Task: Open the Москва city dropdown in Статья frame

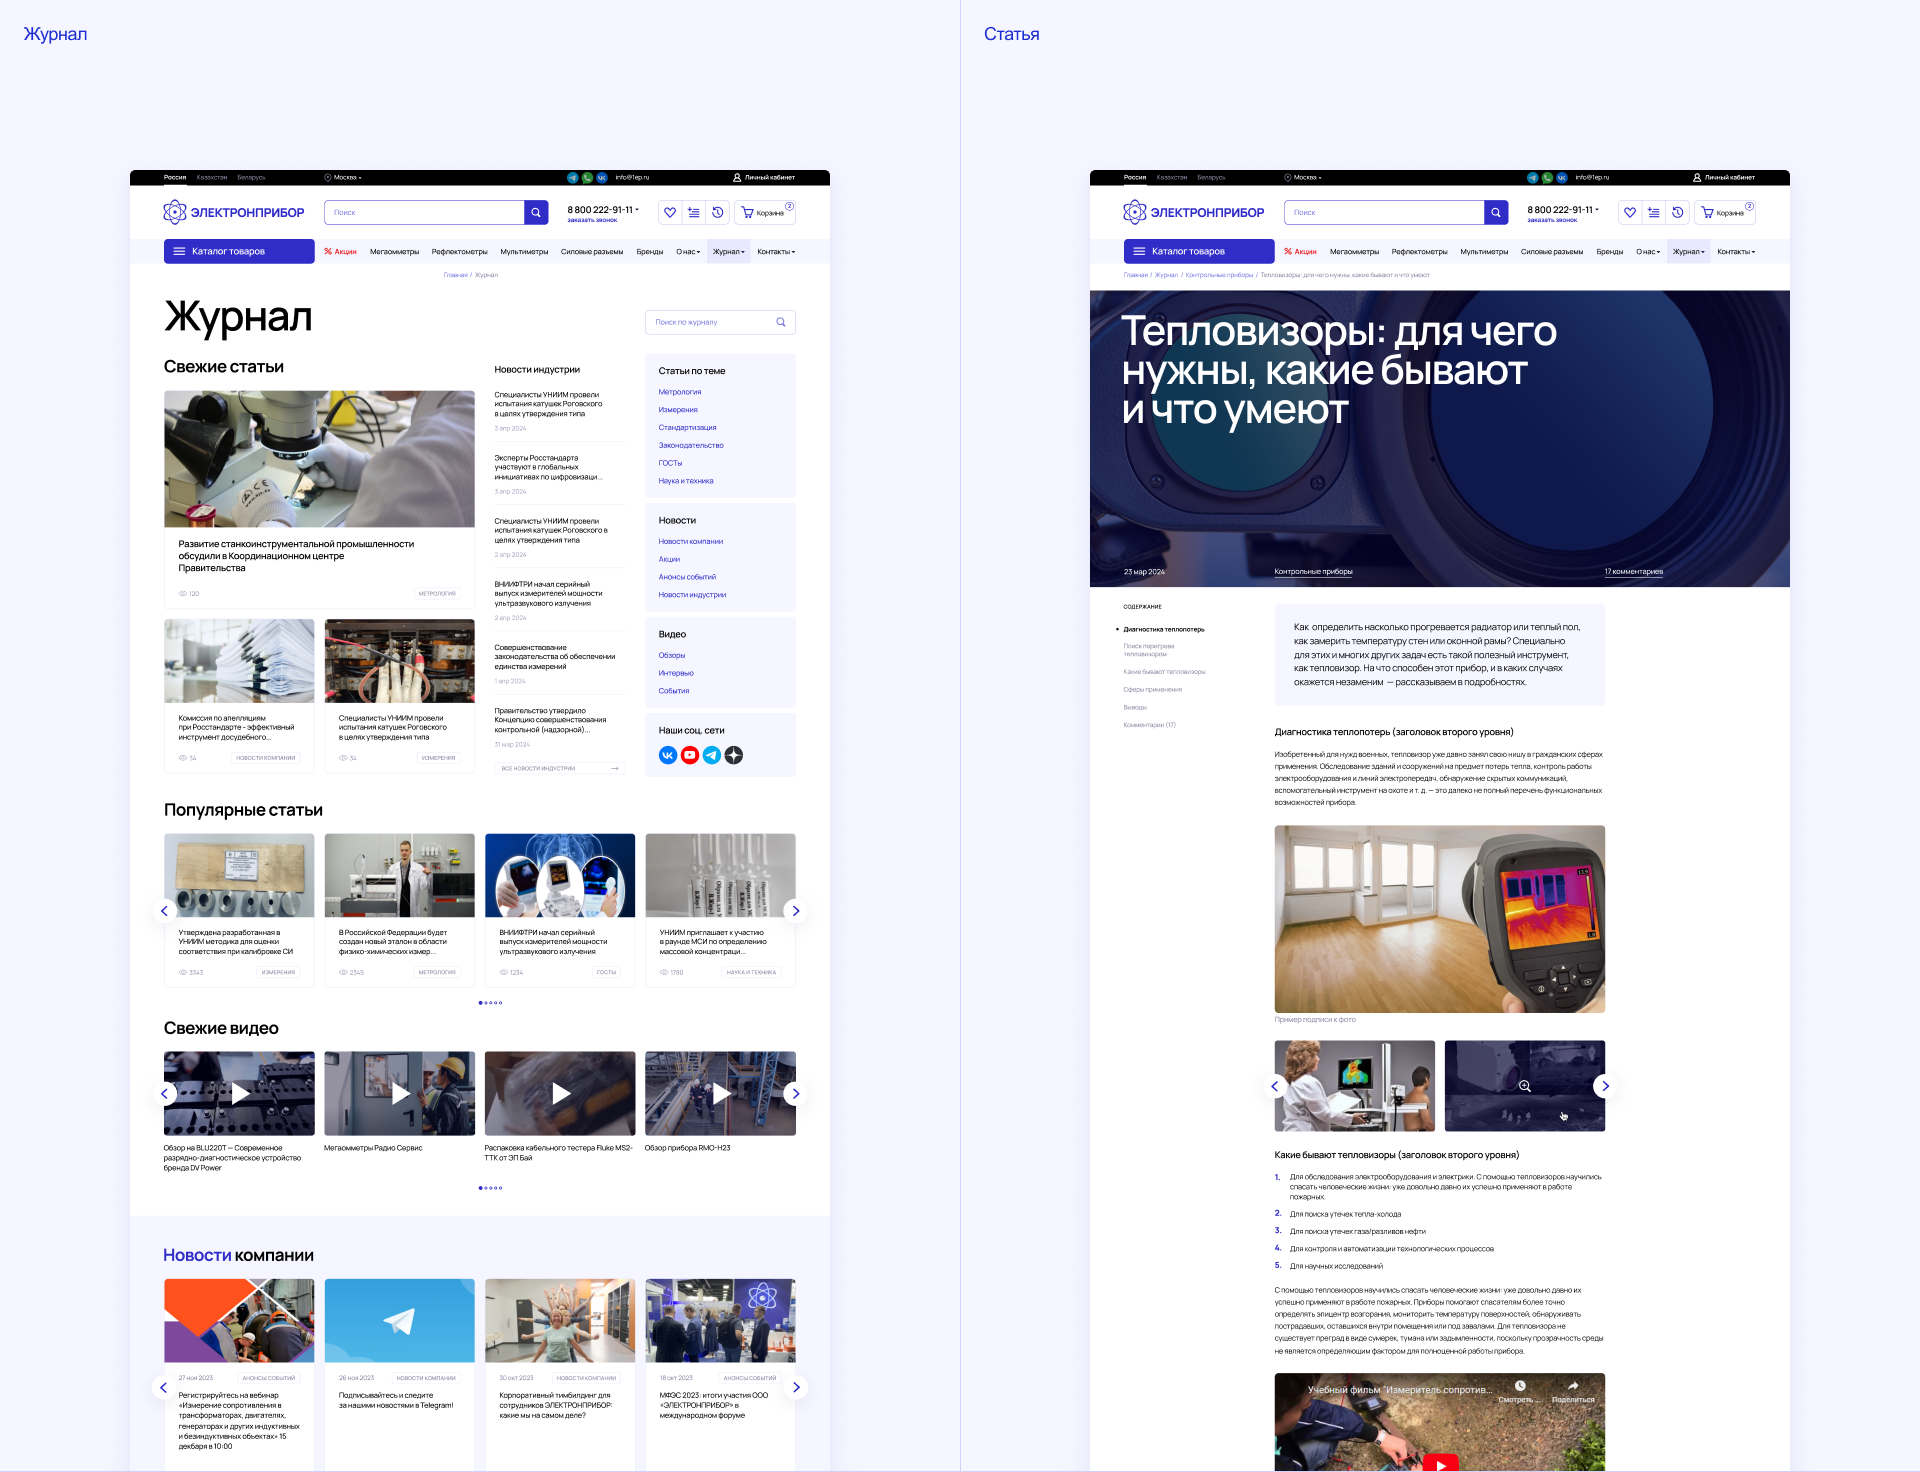Action: [1303, 177]
